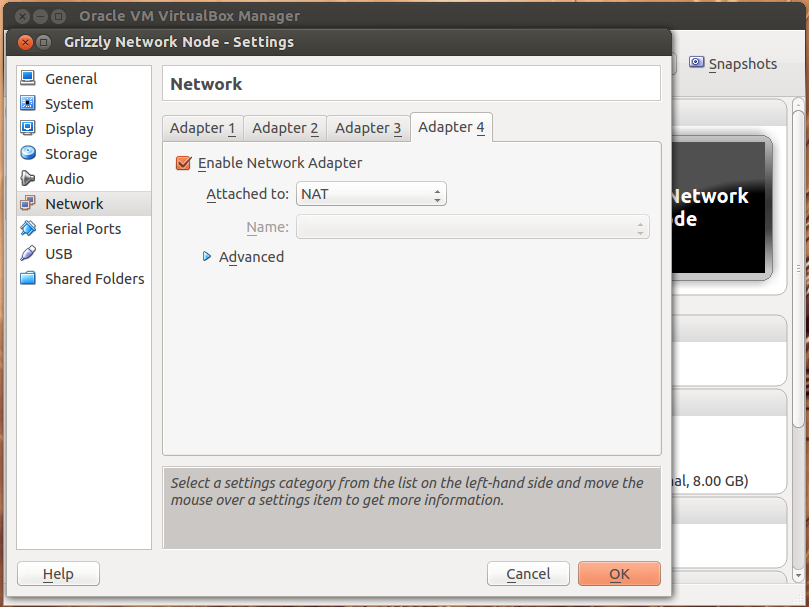The width and height of the screenshot is (809, 607).
Task: Close the Settings dialog with red button
Action: (25, 42)
